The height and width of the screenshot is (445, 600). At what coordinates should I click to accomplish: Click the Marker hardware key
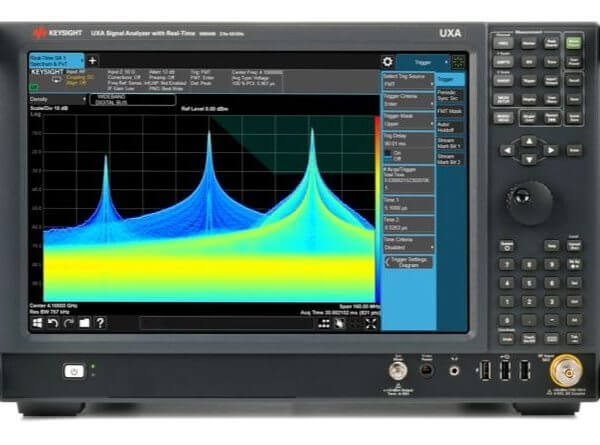529,43
